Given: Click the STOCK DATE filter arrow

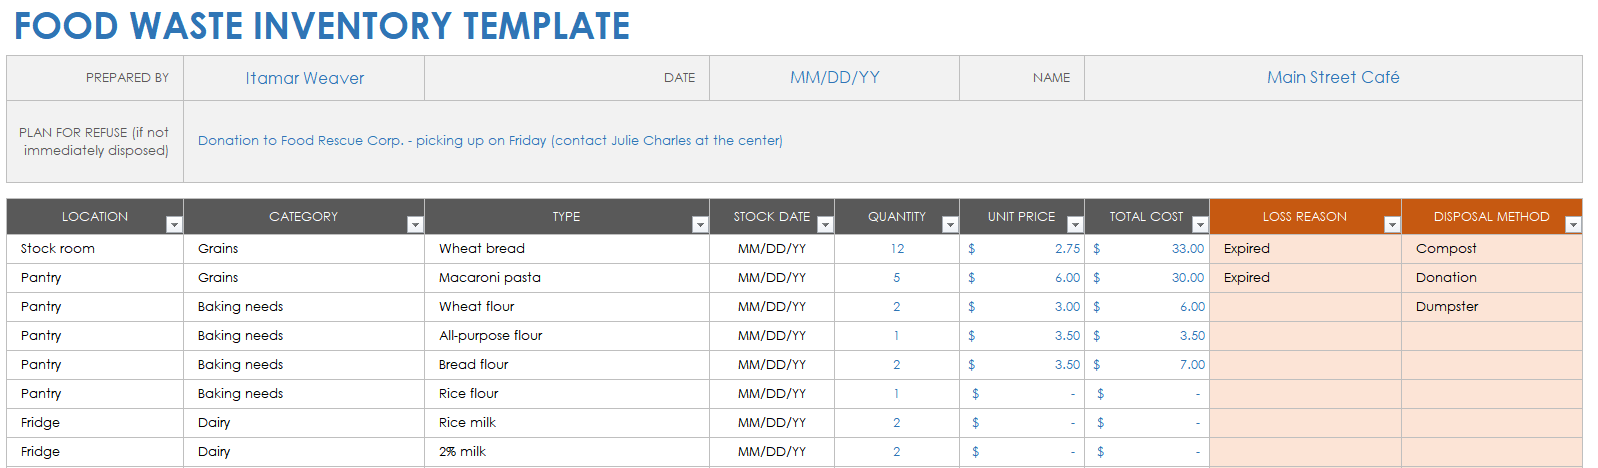Looking at the screenshot, I should [825, 225].
